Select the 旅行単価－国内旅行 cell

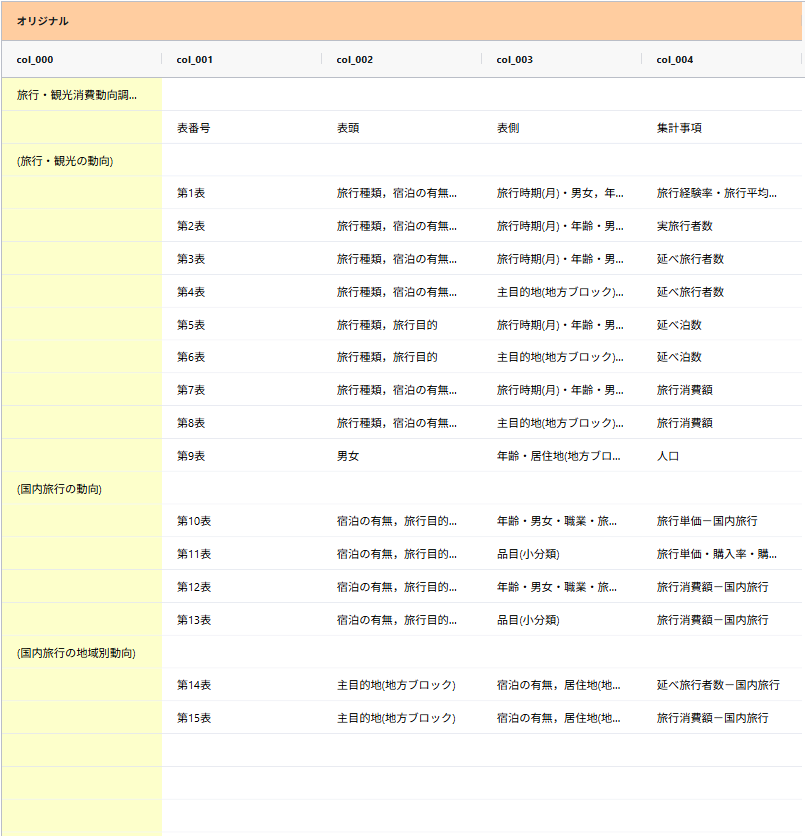coord(707,521)
